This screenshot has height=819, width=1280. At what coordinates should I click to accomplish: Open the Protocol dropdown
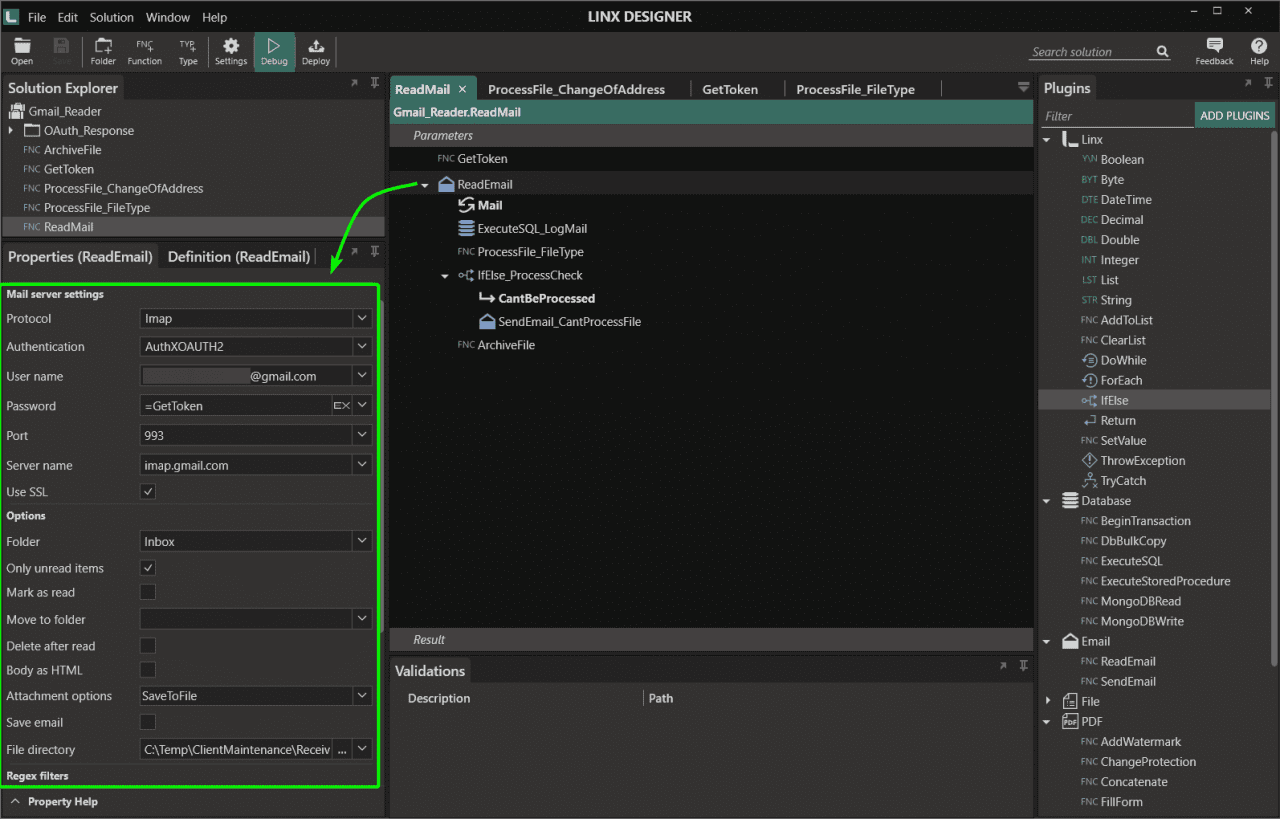362,316
